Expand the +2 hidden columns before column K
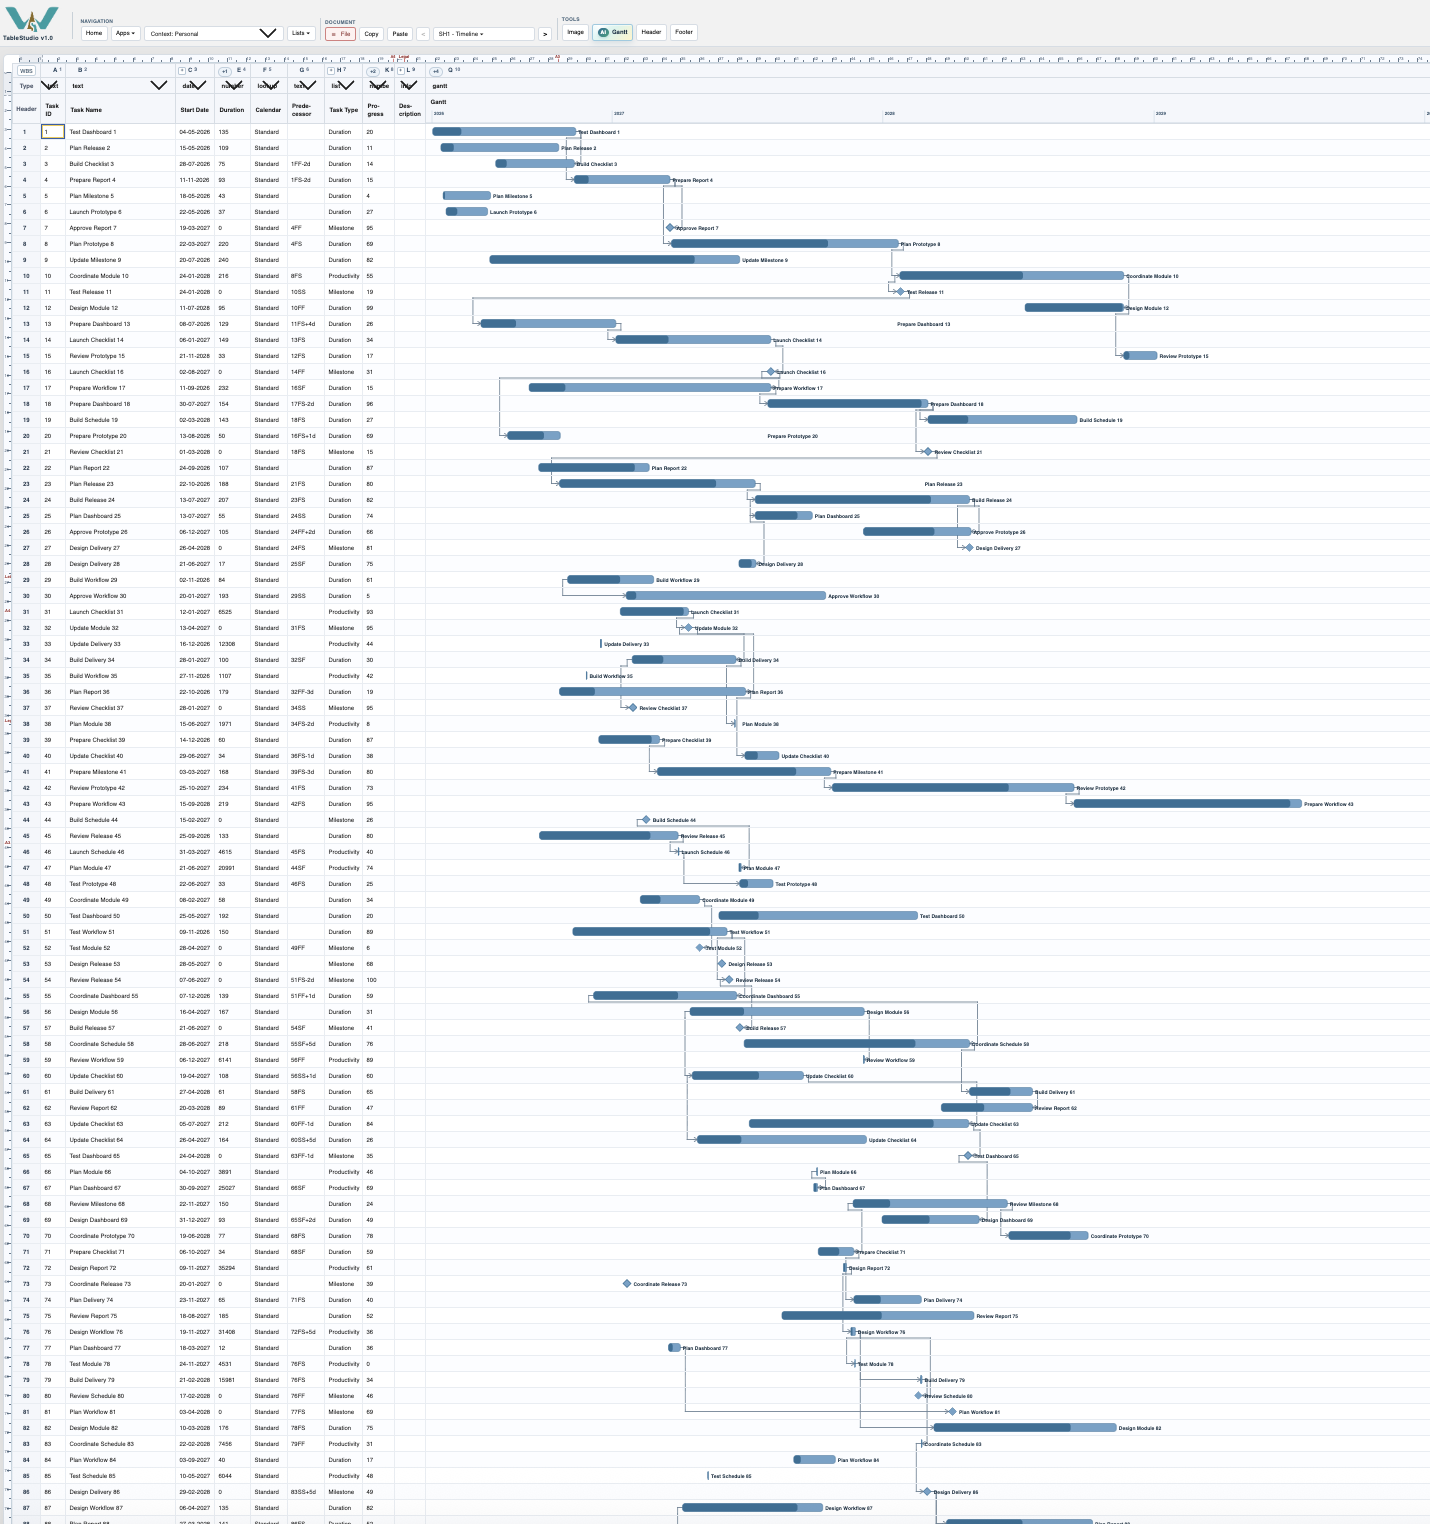Screen dimensions: 1430x1524 click(373, 71)
